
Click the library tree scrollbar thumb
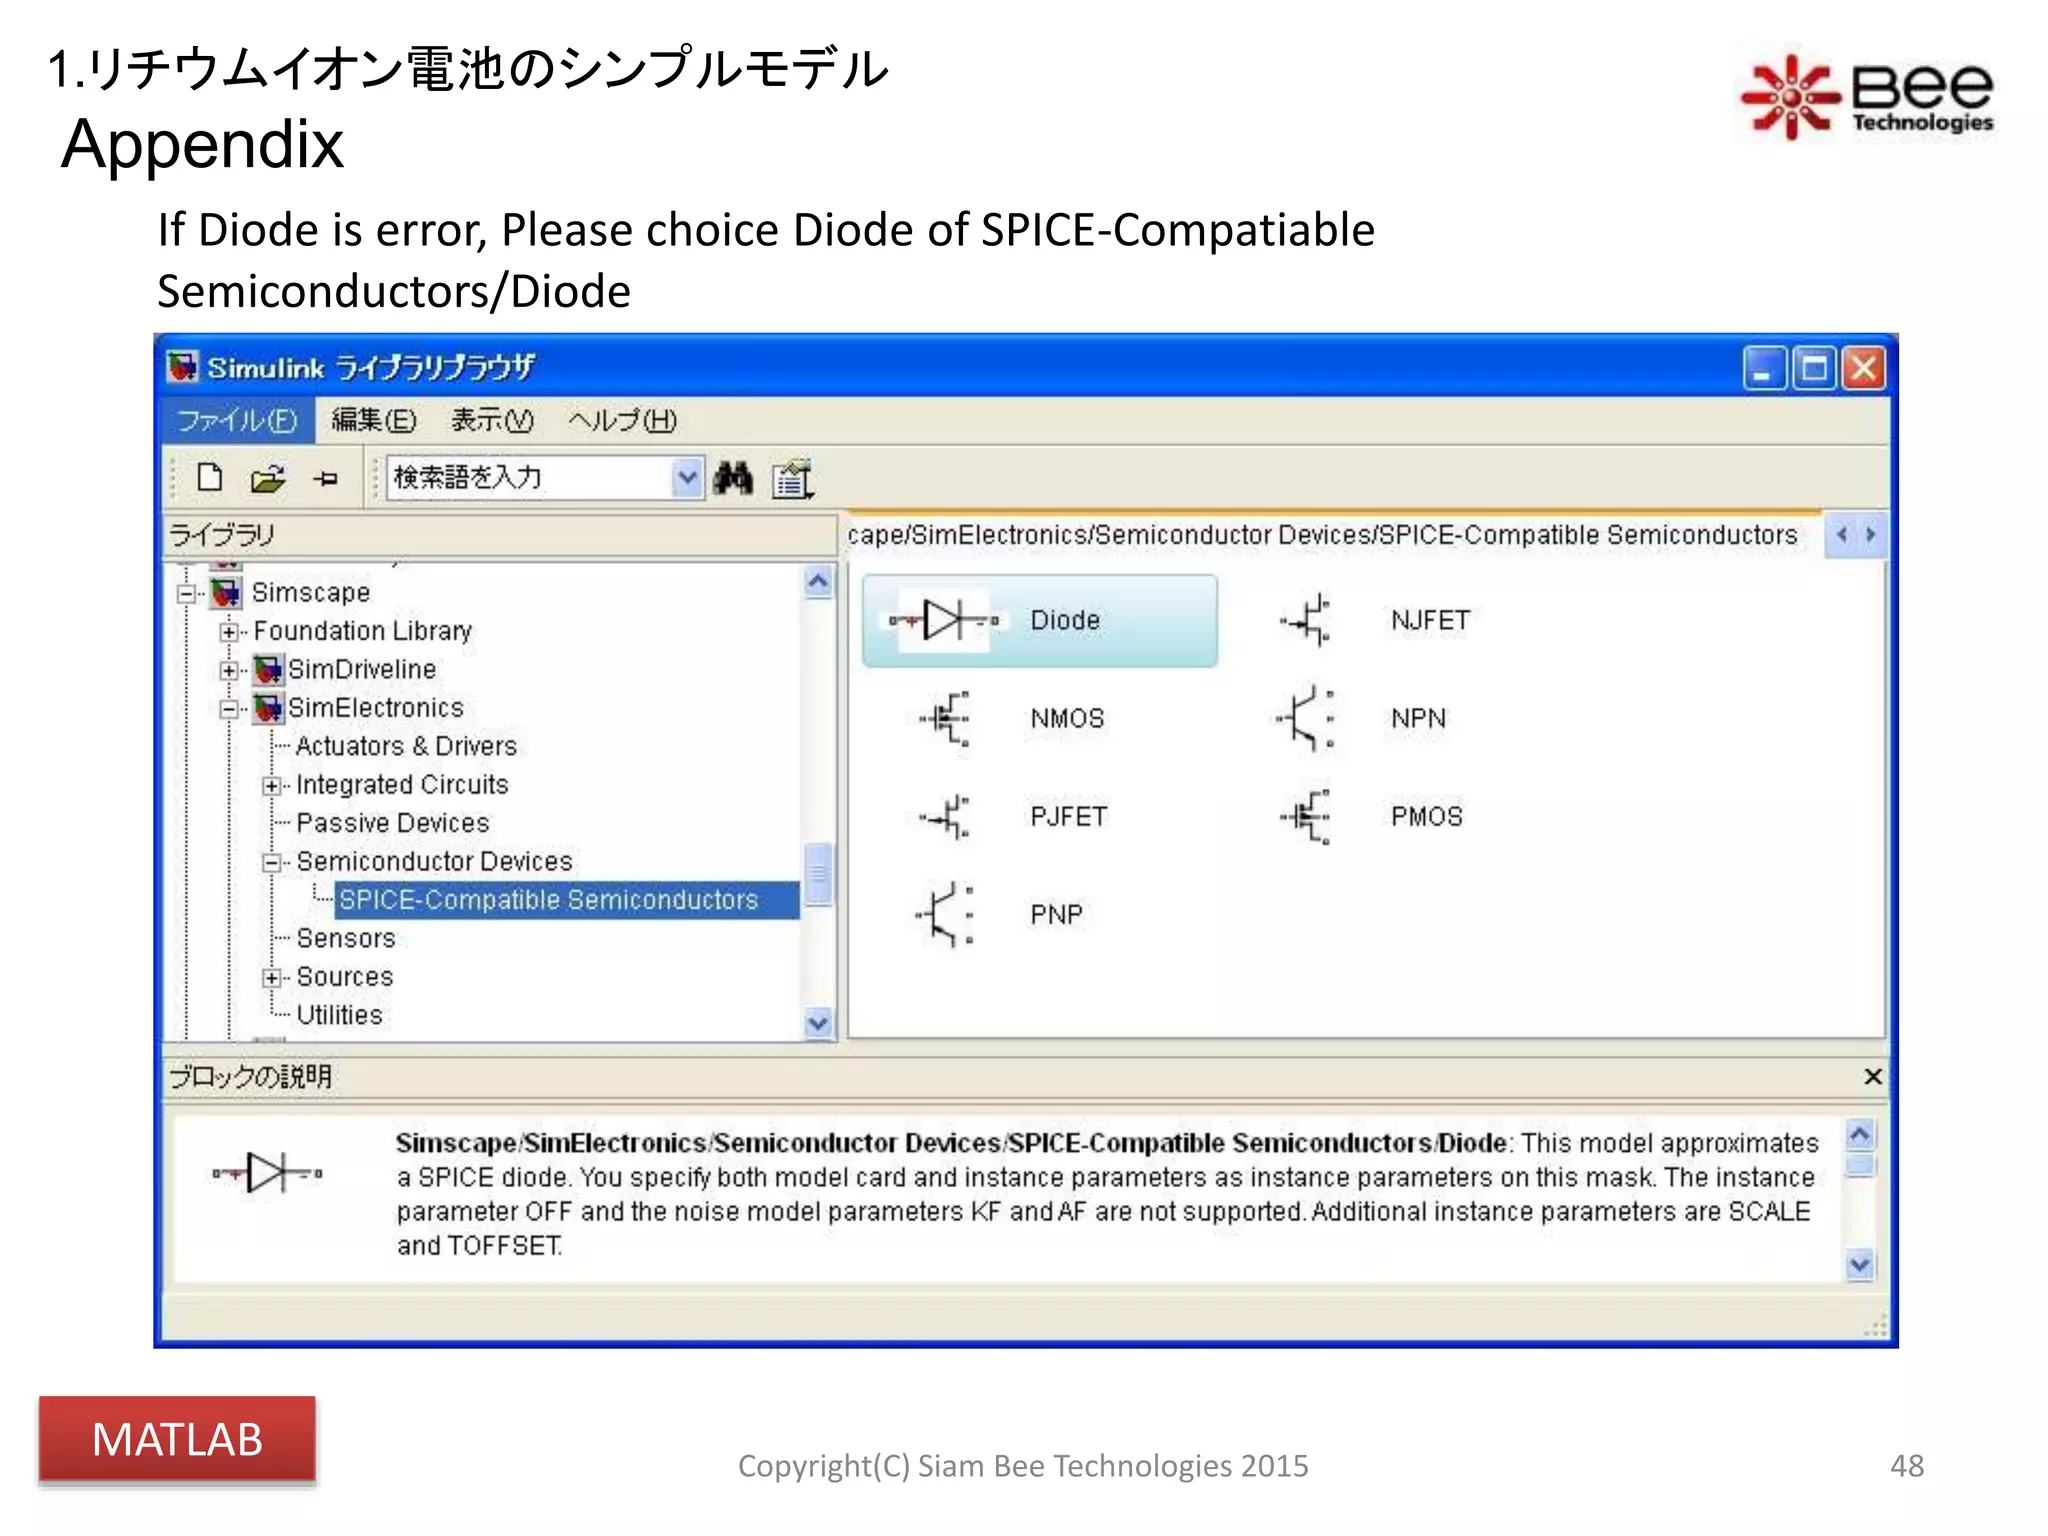point(818,875)
